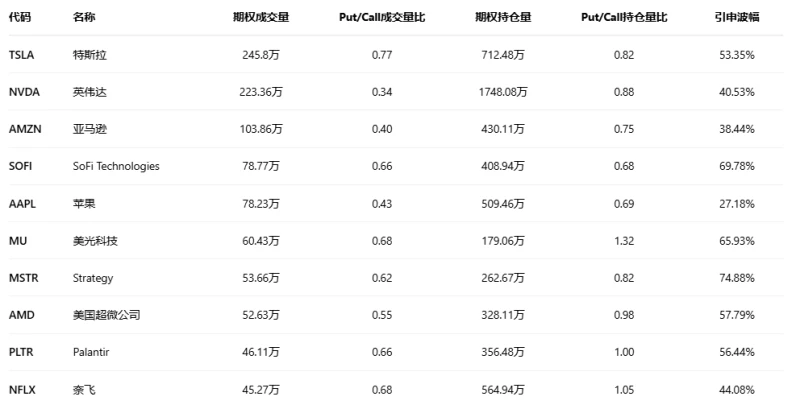The image size is (800, 409).
Task: Select the MU ticker code
Action: coord(17,241)
